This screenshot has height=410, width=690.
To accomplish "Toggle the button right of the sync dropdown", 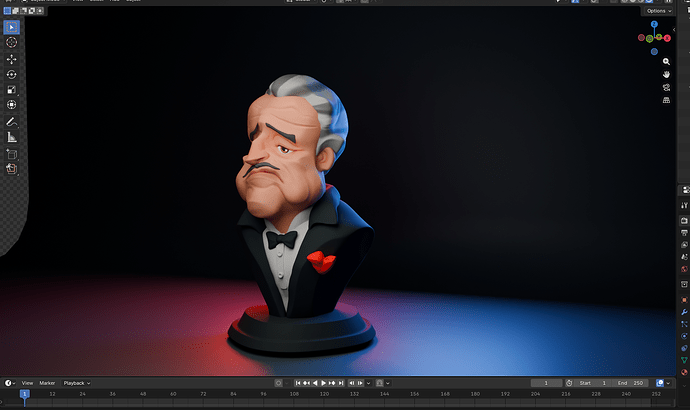I will coord(379,383).
